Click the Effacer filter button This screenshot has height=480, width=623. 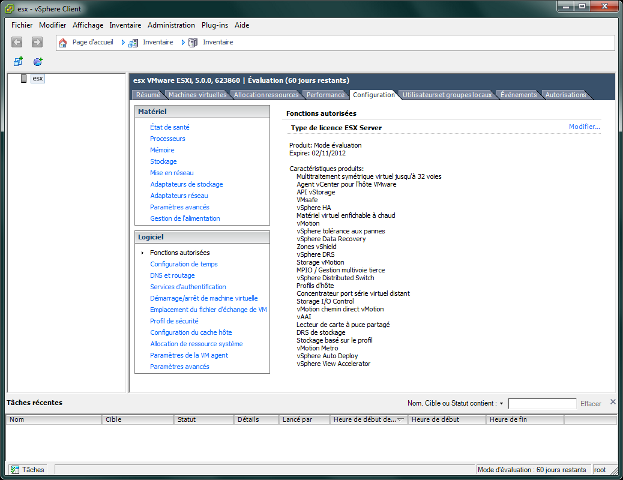(x=590, y=403)
